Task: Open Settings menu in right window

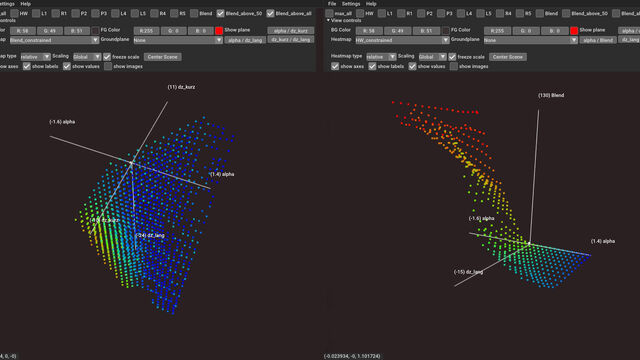Action: [x=351, y=4]
